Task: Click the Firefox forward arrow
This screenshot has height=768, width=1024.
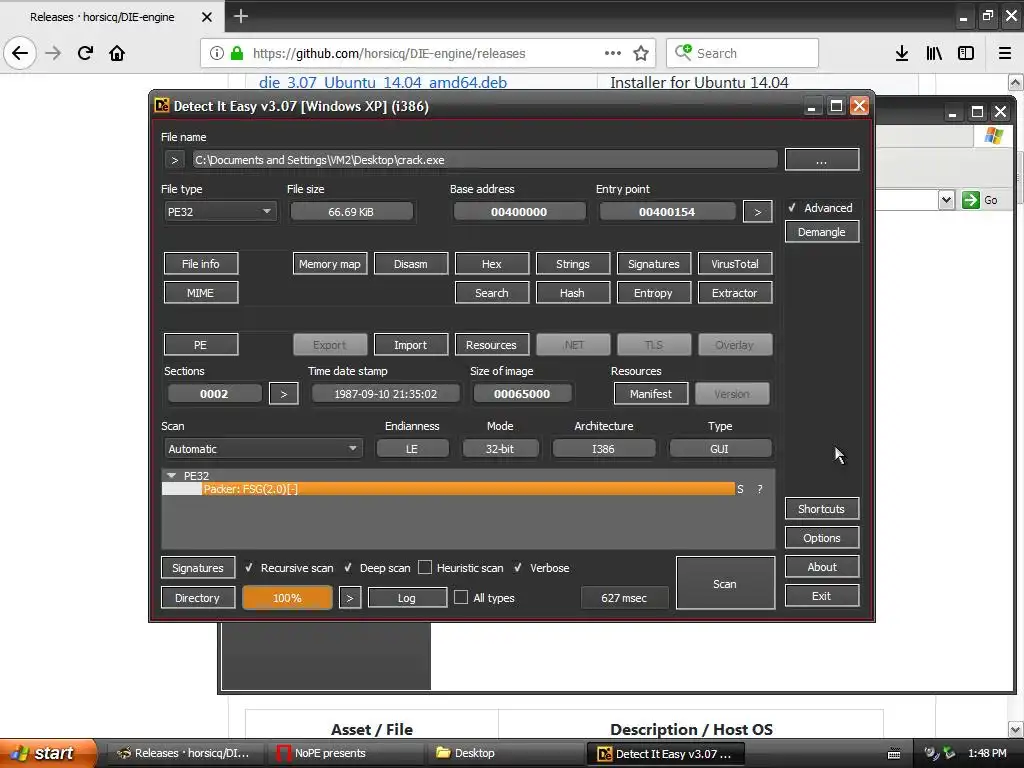Action: [53, 53]
